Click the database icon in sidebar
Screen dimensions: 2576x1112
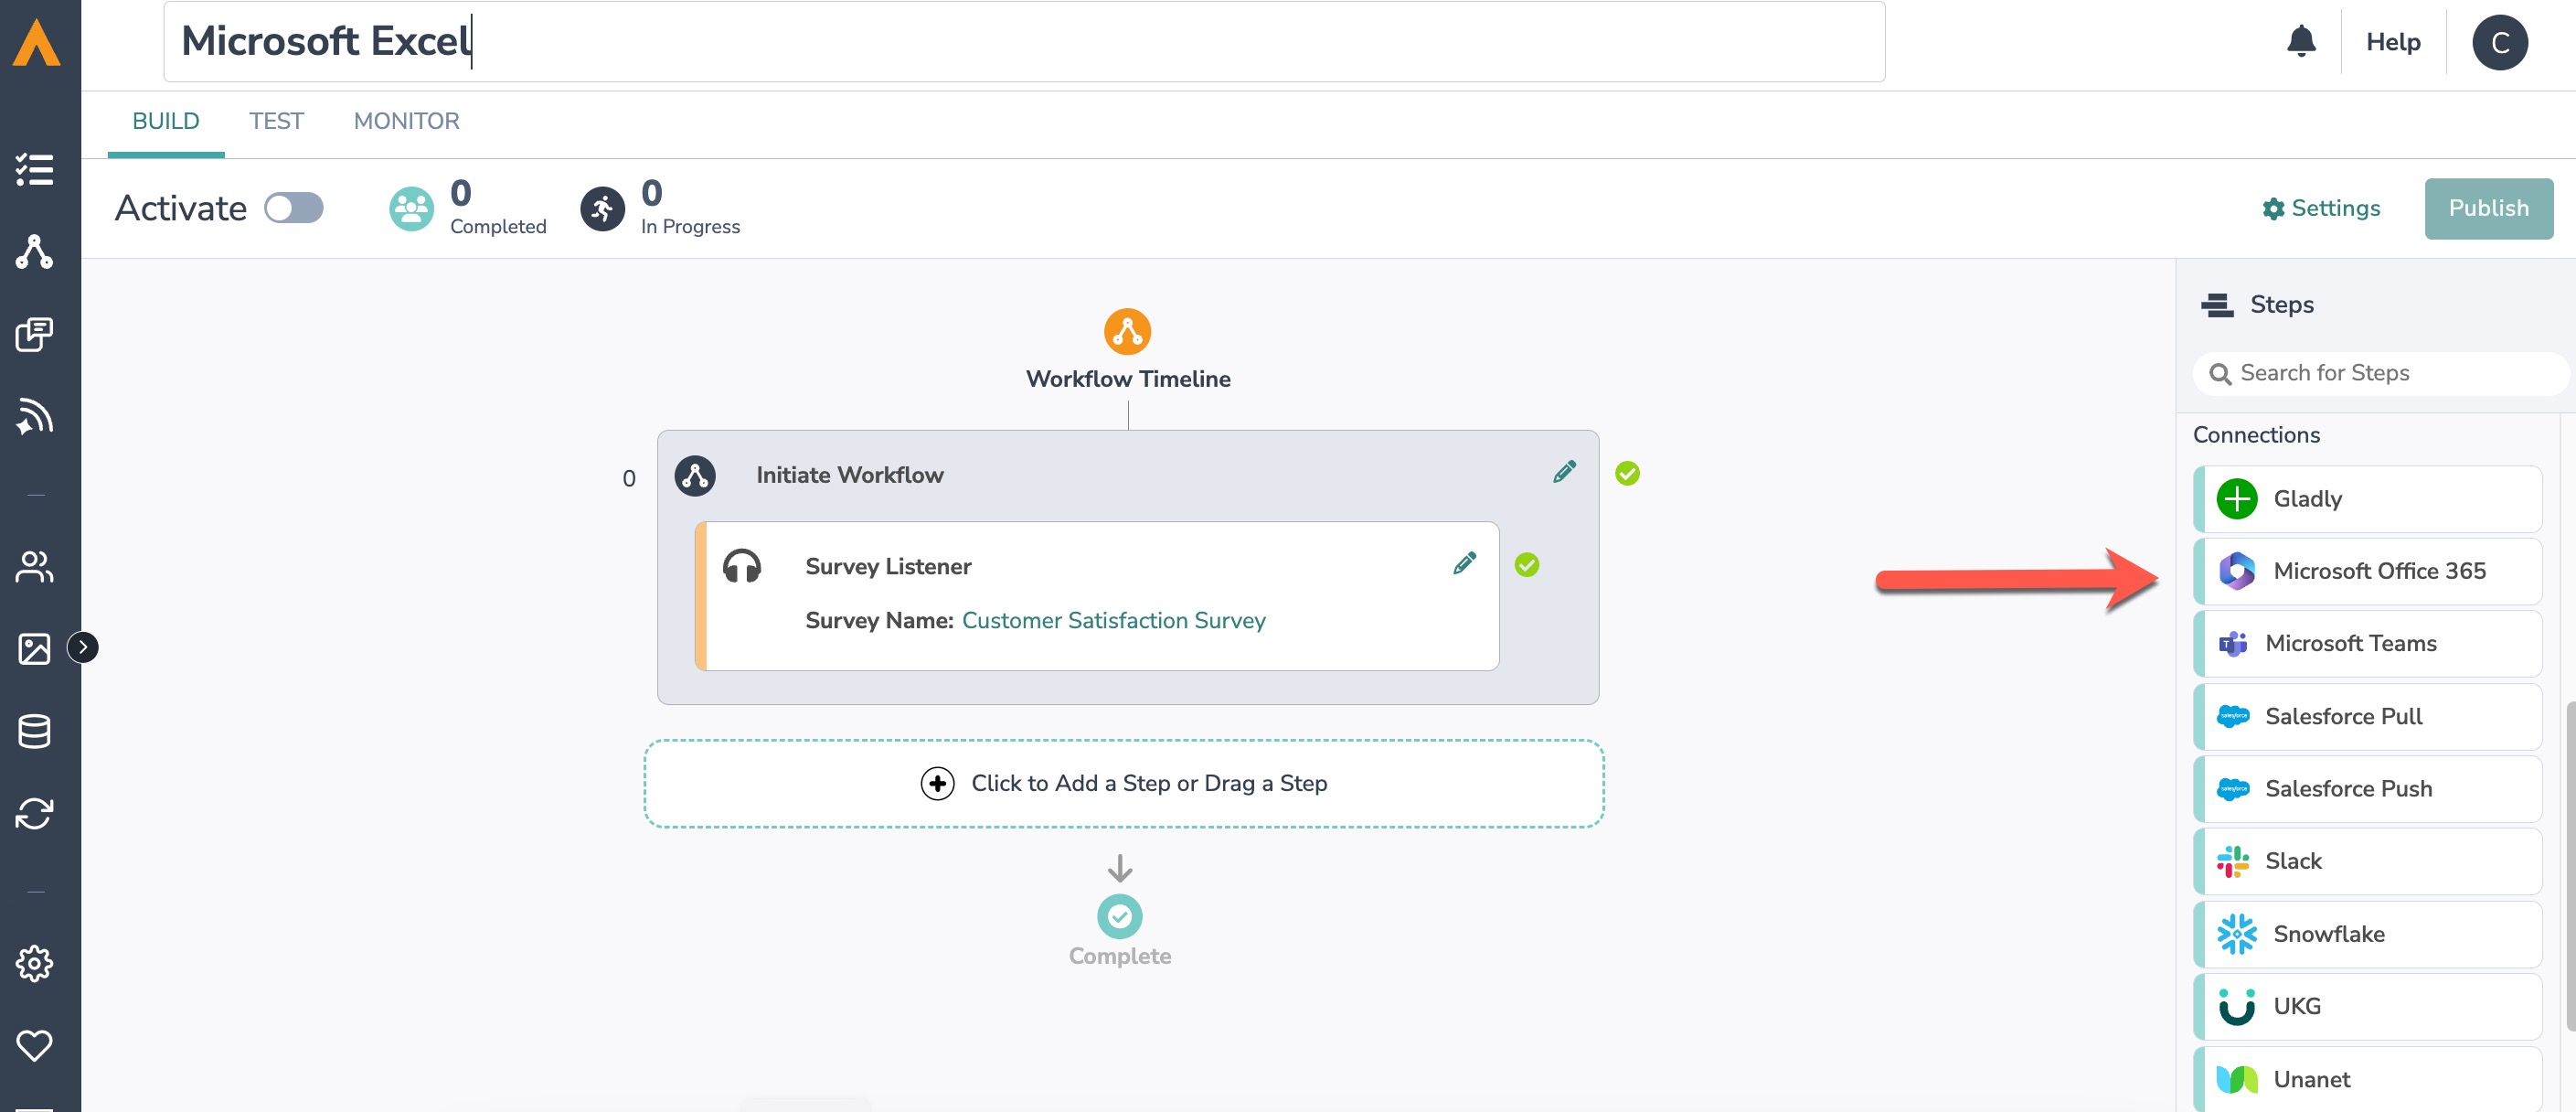tap(35, 731)
